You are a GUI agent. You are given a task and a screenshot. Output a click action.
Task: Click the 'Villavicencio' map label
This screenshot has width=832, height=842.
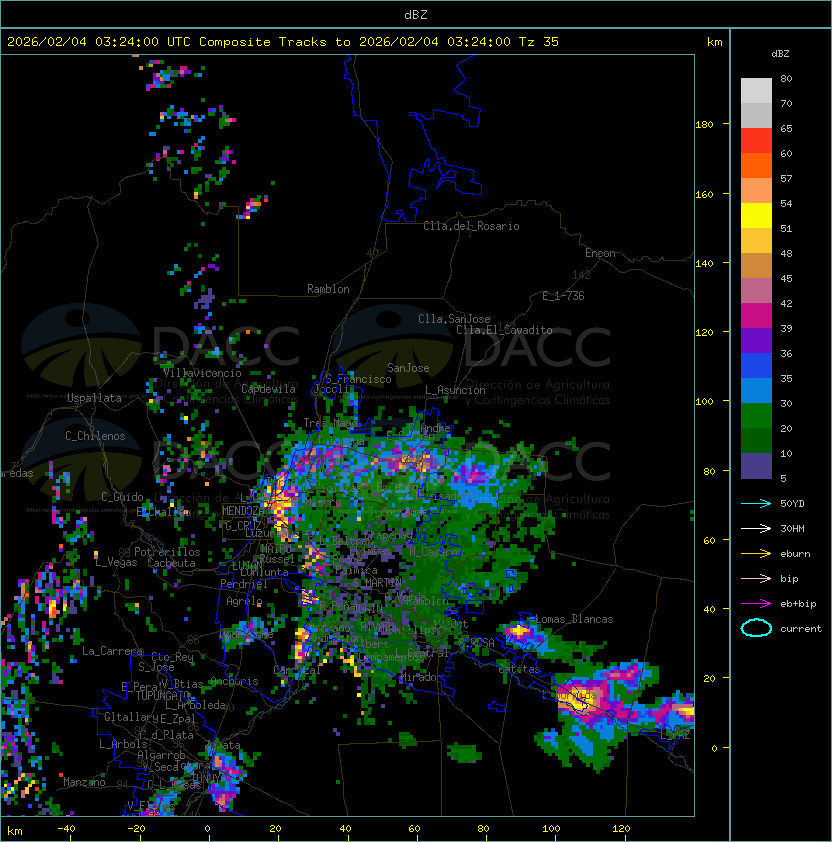click(x=202, y=373)
